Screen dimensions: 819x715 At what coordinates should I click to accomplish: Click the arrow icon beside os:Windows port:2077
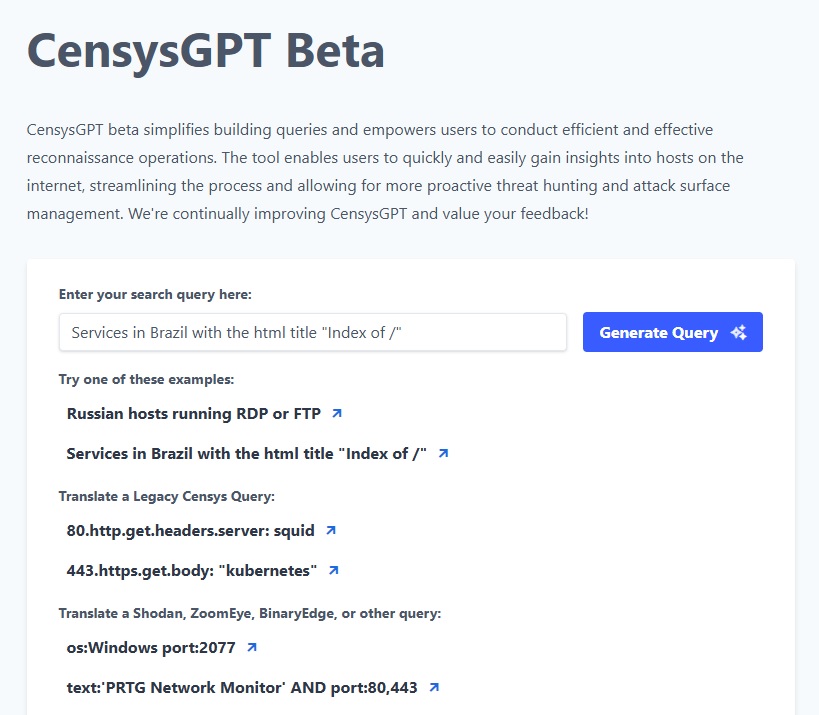(x=251, y=647)
